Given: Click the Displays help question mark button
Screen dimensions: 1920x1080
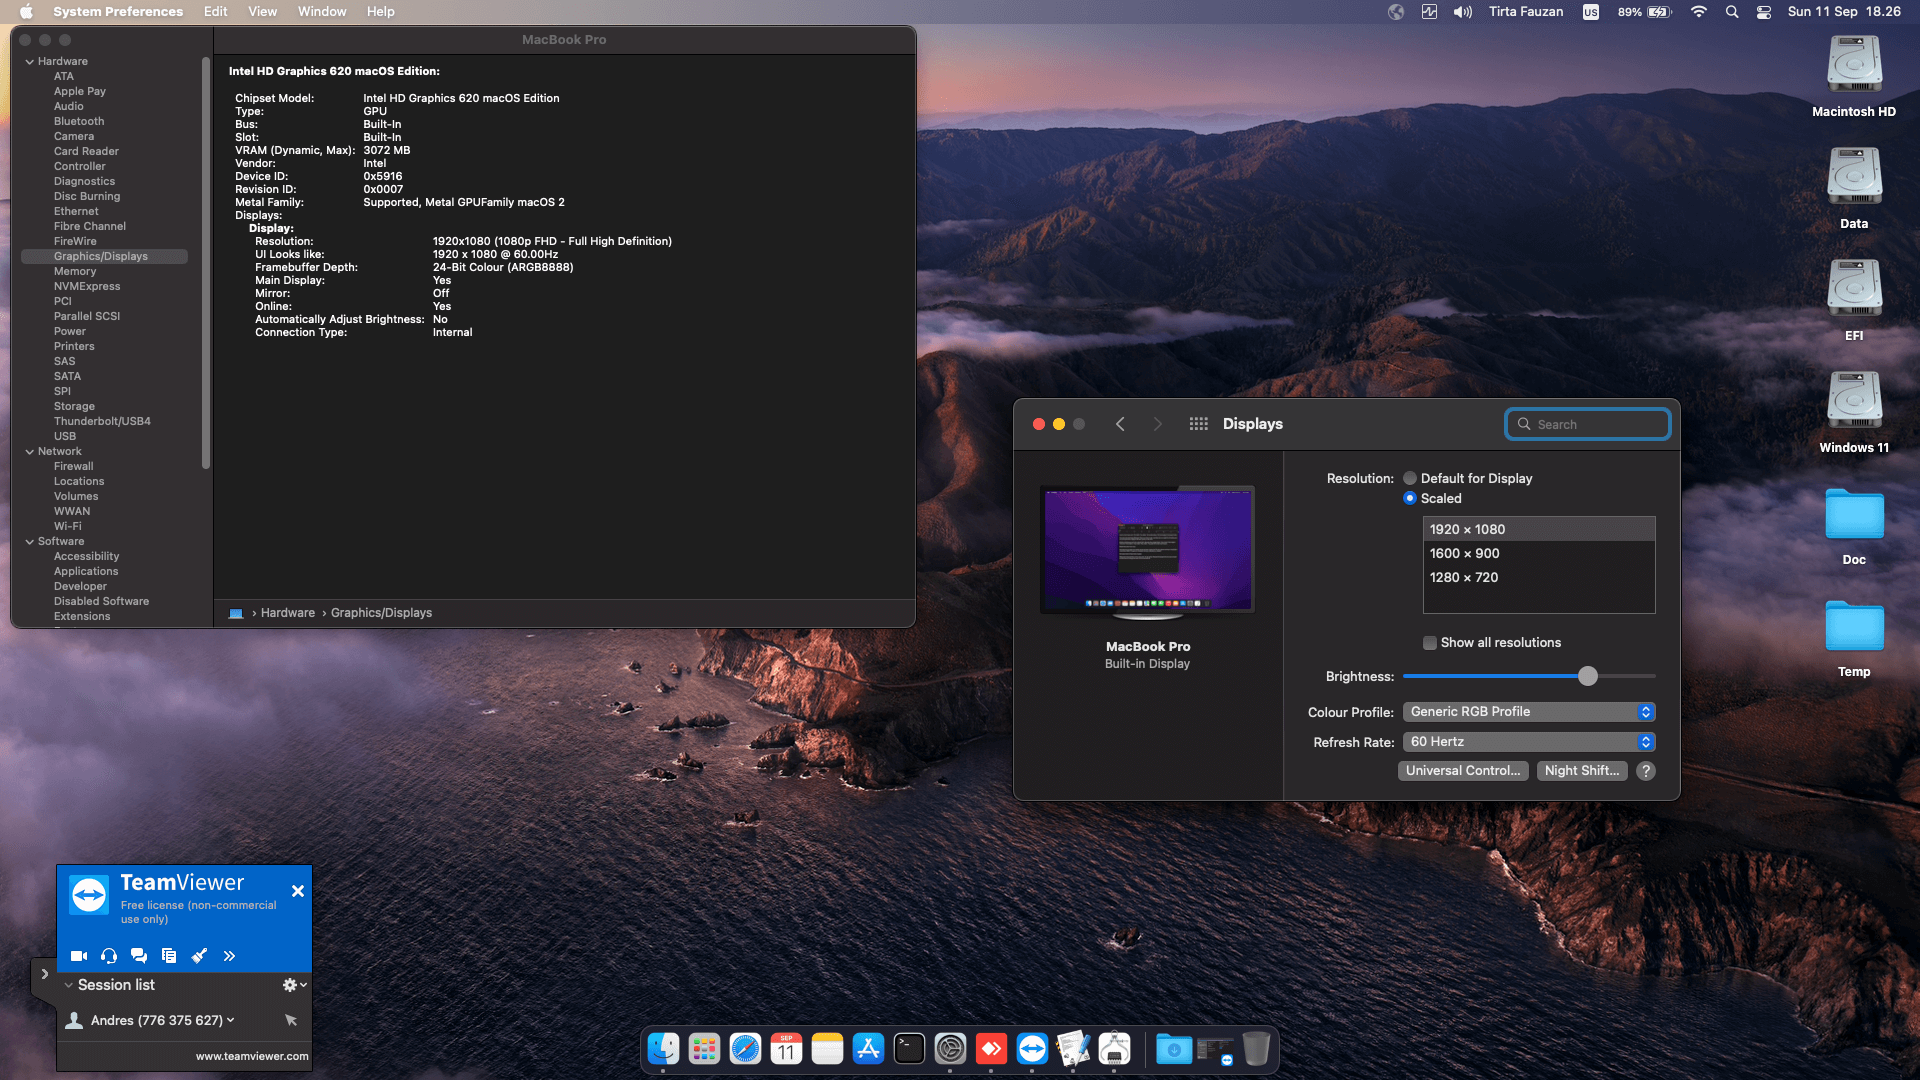Looking at the screenshot, I should click(1646, 771).
